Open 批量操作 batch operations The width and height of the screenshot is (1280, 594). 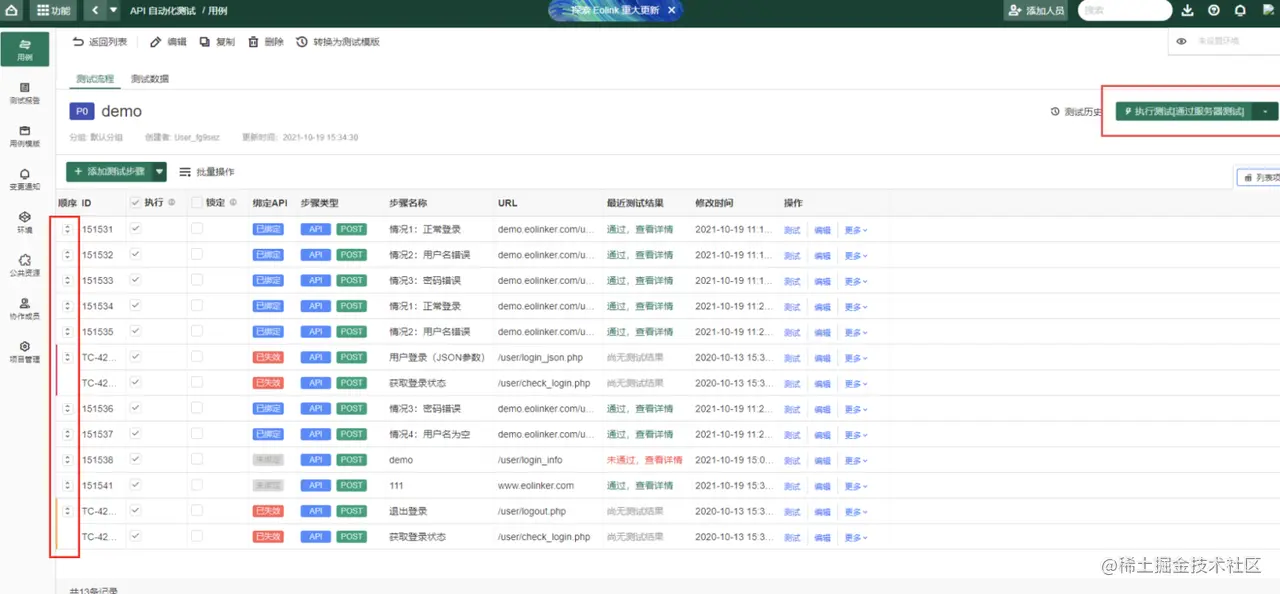coord(207,172)
